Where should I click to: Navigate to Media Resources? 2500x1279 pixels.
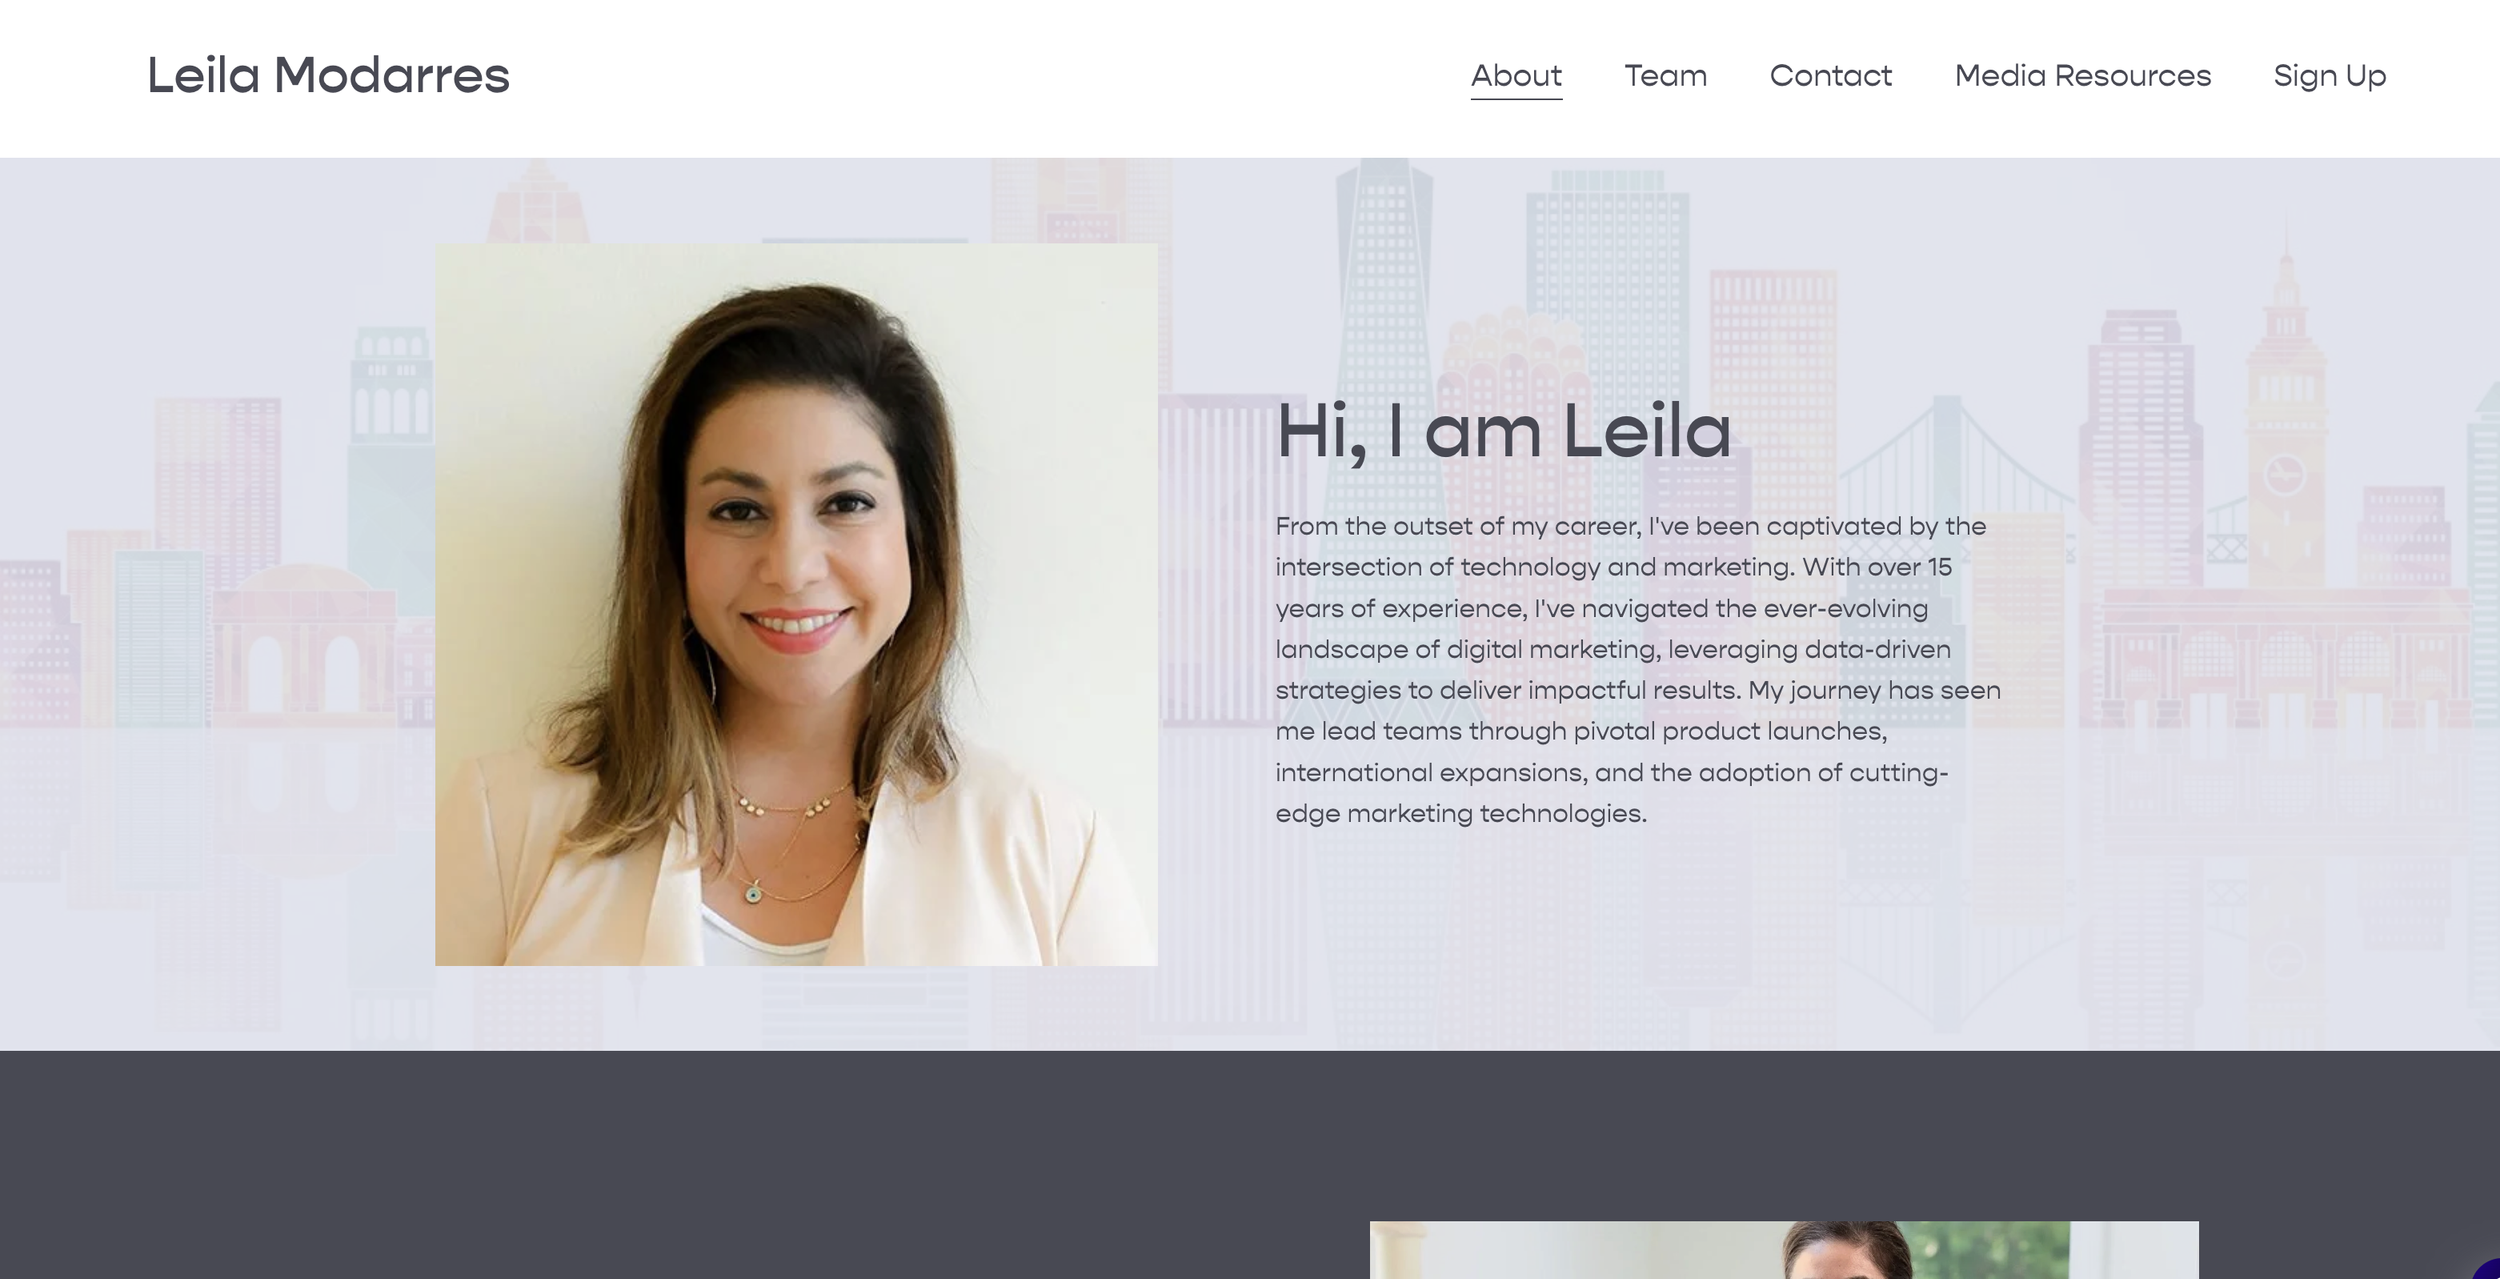2083,76
